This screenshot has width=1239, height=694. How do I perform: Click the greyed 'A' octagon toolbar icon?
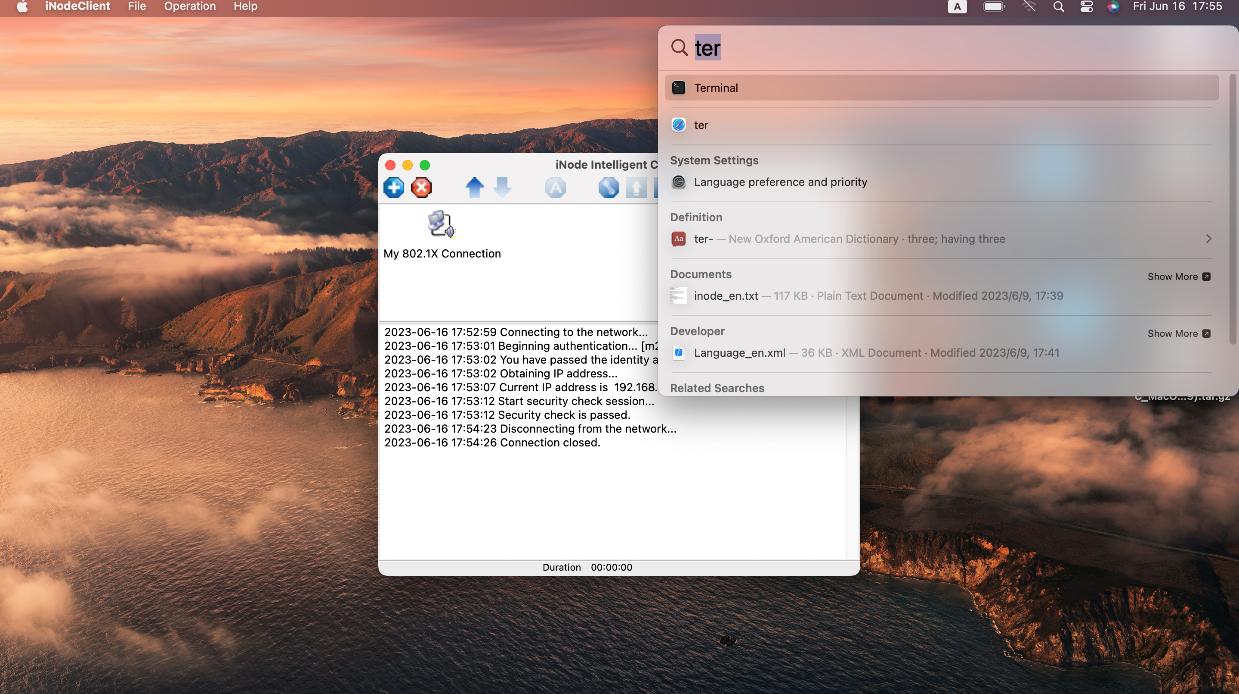555,187
